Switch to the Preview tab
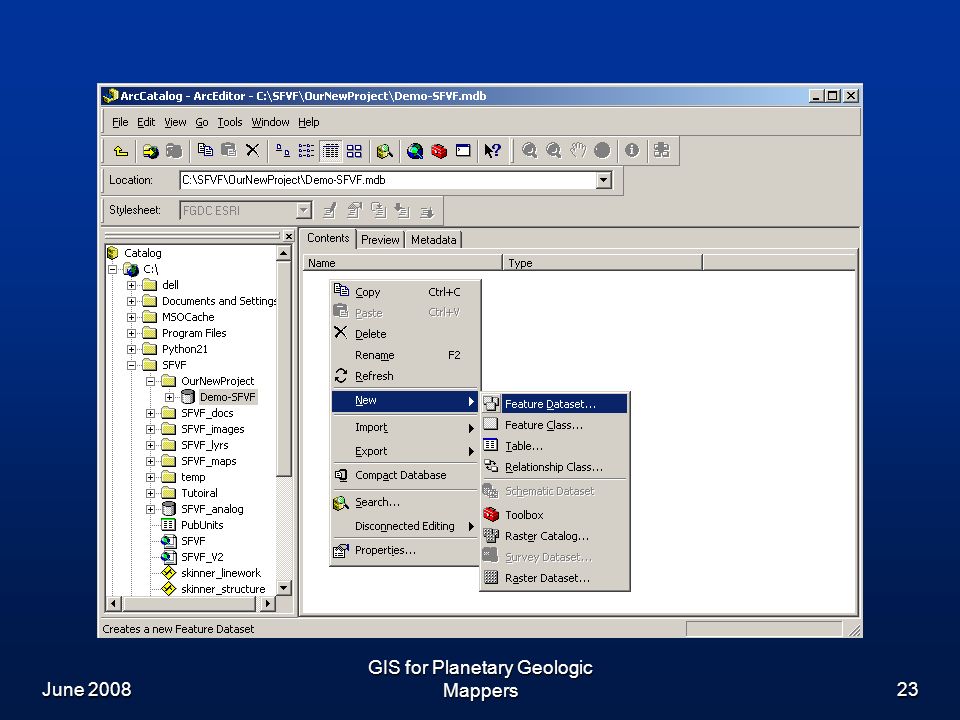Viewport: 960px width, 720px height. tap(380, 239)
